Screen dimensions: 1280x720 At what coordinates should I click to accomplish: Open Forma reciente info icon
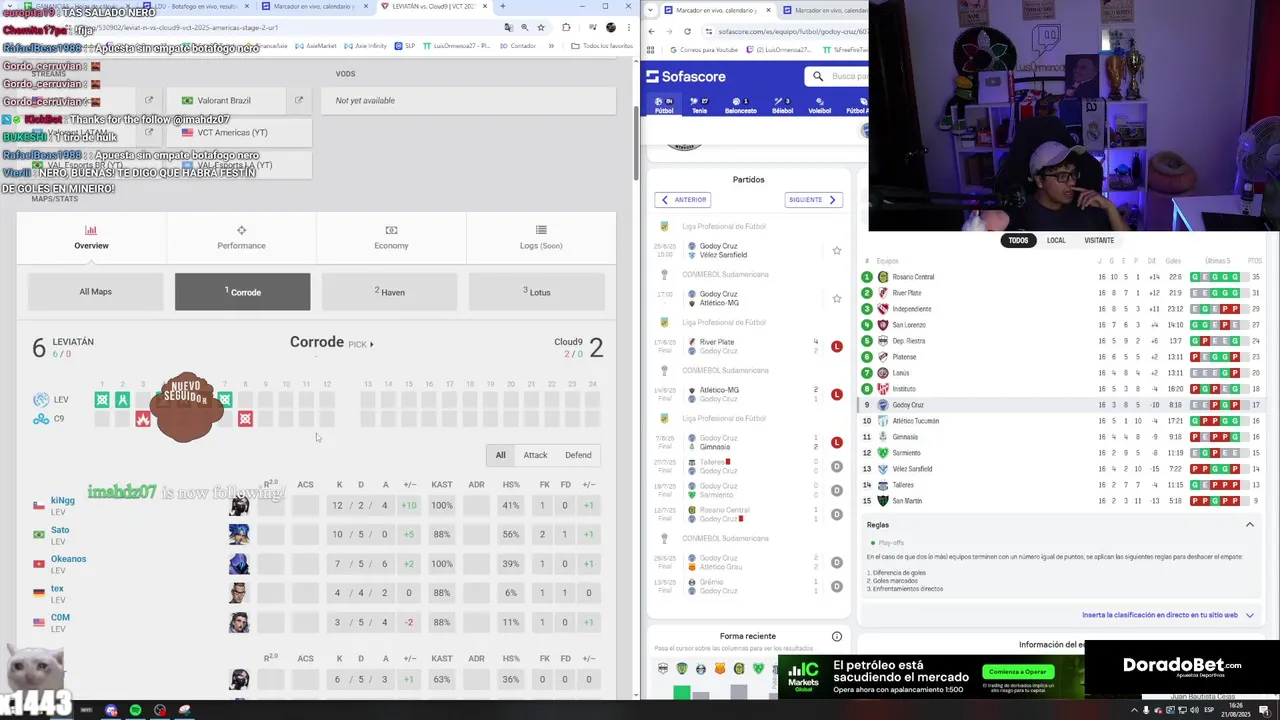coord(837,636)
